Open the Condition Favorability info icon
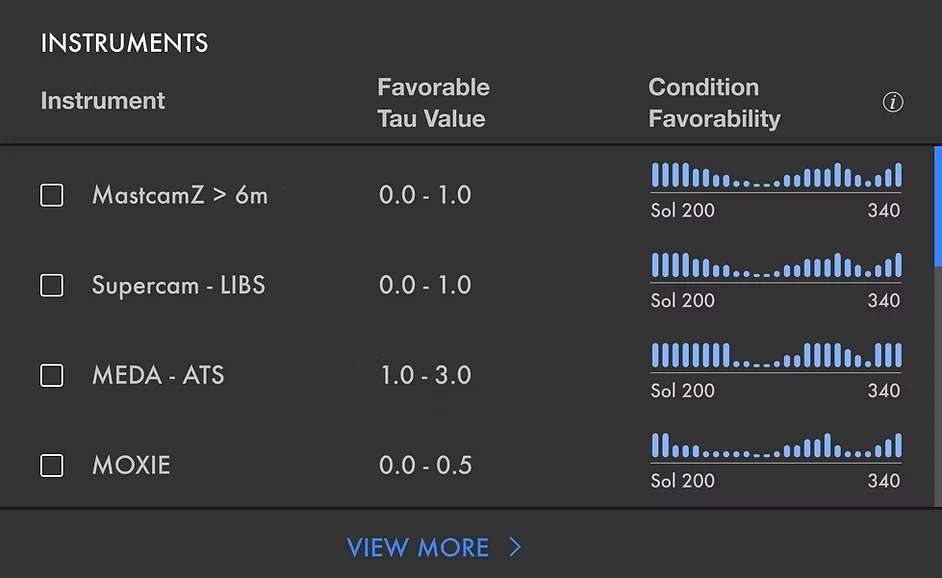This screenshot has height=578, width=942. [x=893, y=102]
